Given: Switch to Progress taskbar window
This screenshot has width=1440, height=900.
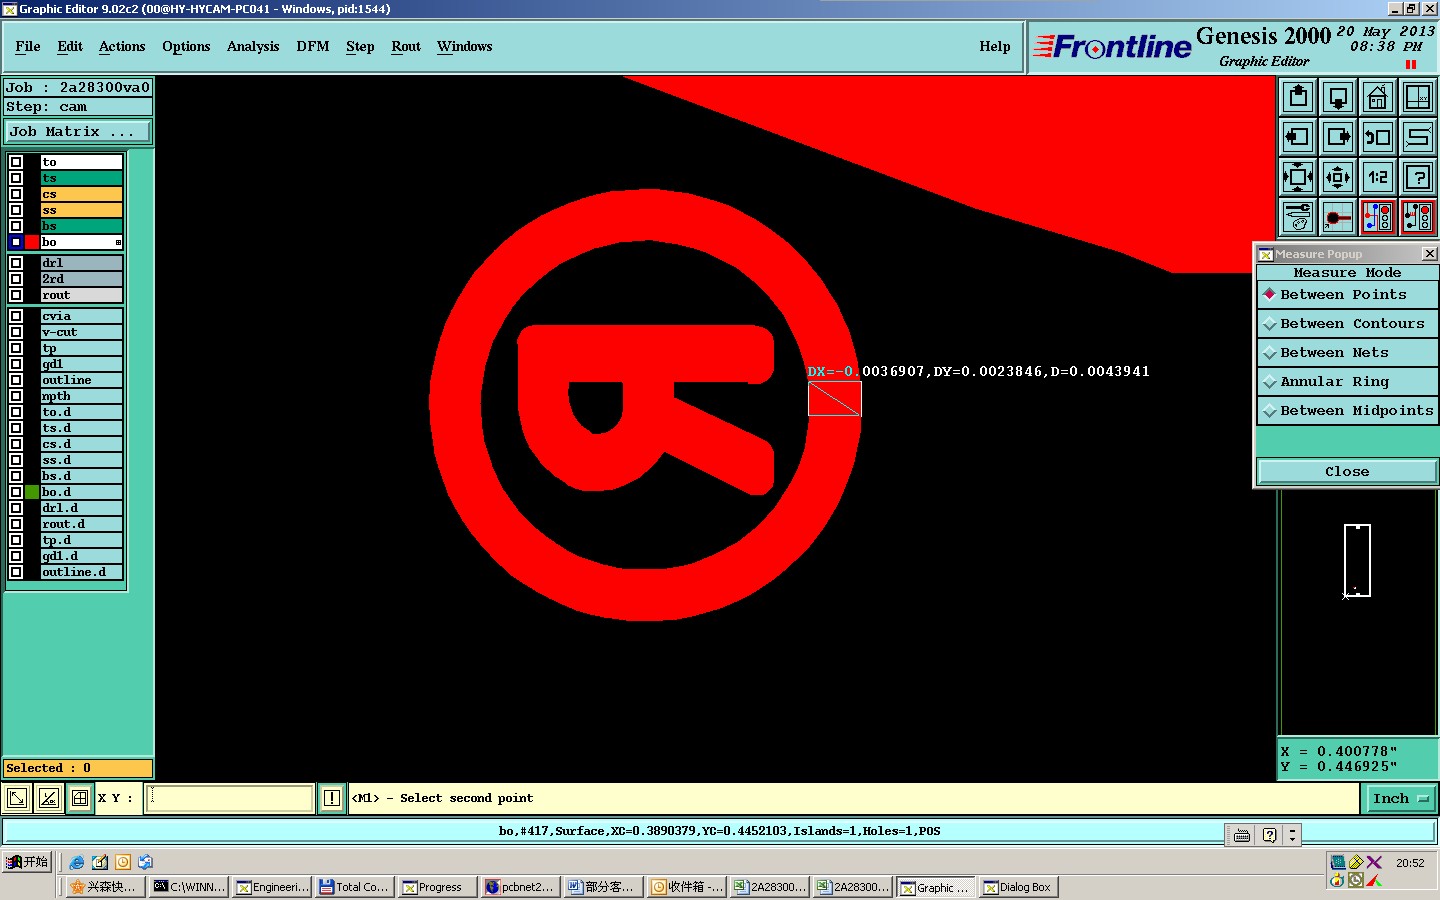Looking at the screenshot, I should [x=437, y=887].
